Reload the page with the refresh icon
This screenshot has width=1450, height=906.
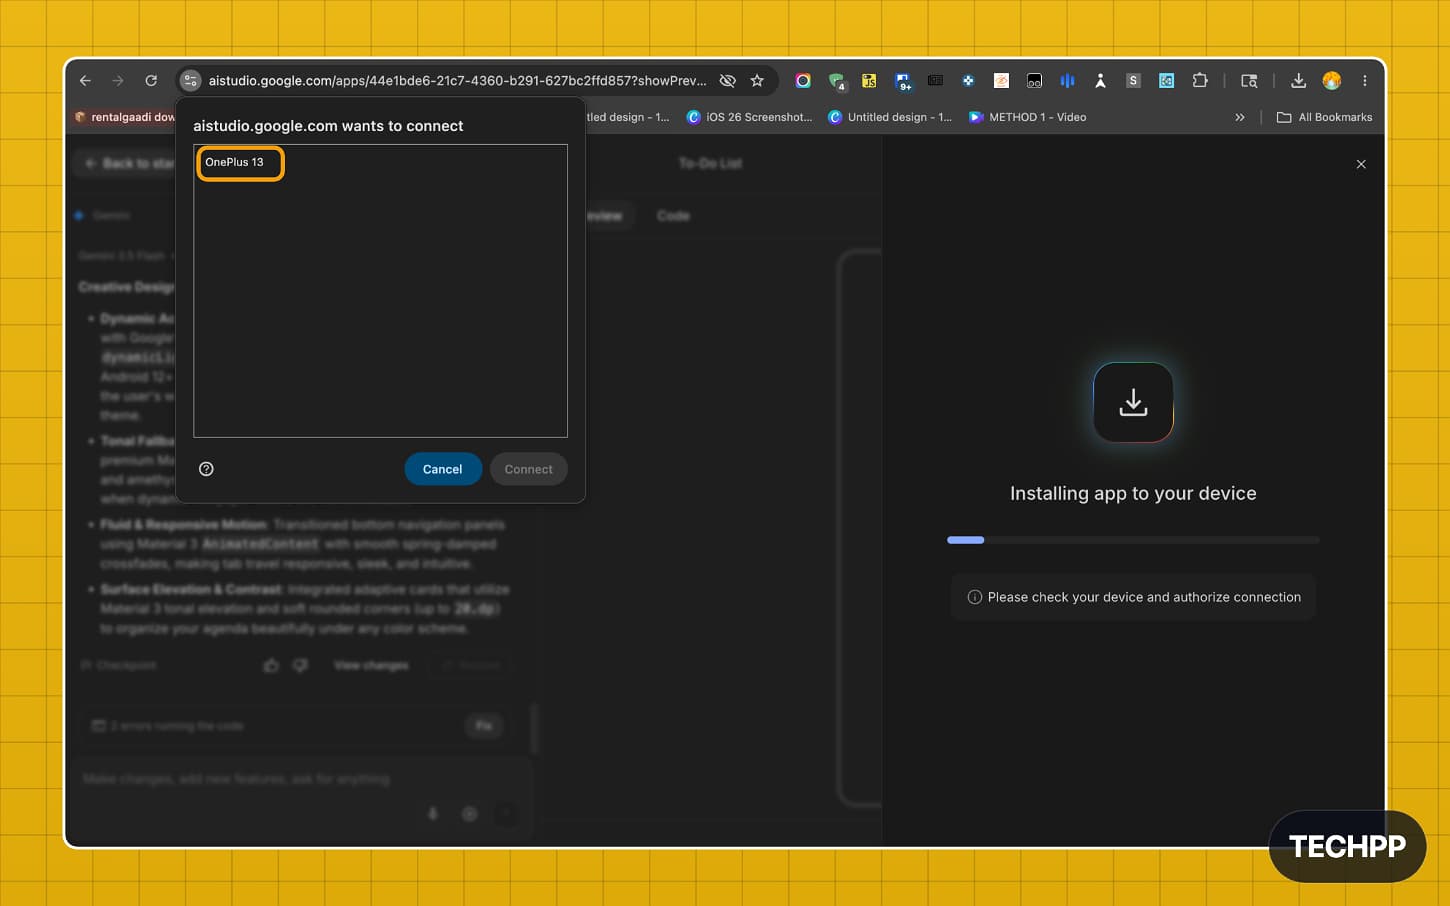tap(151, 81)
